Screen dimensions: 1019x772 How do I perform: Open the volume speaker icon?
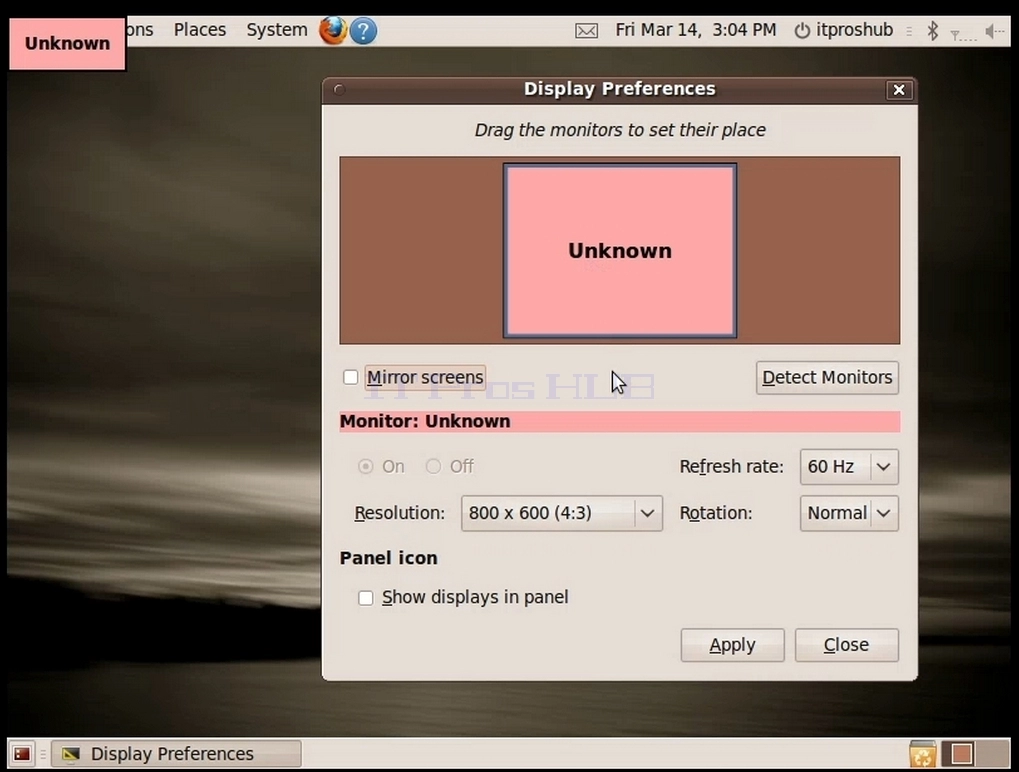(994, 31)
